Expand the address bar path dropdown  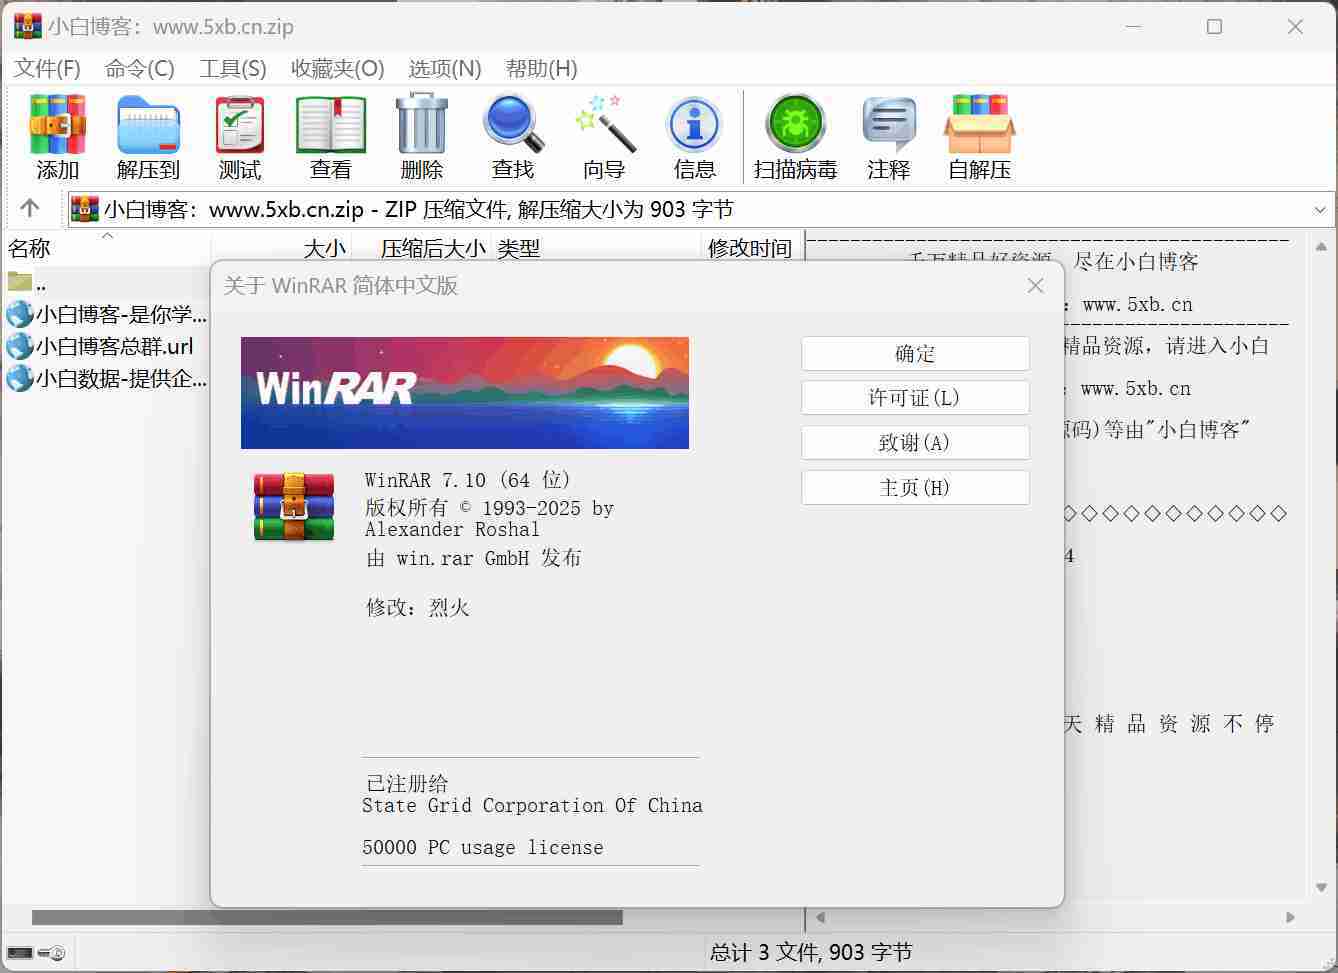click(x=1319, y=210)
